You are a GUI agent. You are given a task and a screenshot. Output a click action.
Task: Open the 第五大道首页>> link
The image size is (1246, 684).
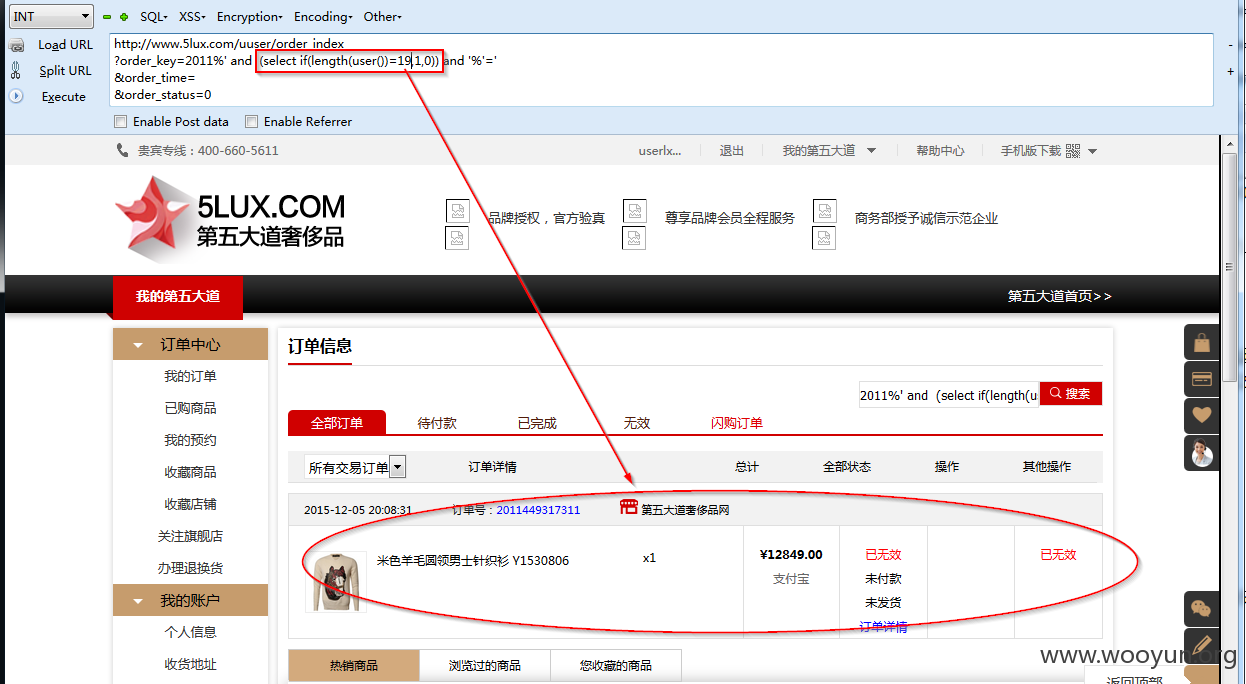[1059, 297]
